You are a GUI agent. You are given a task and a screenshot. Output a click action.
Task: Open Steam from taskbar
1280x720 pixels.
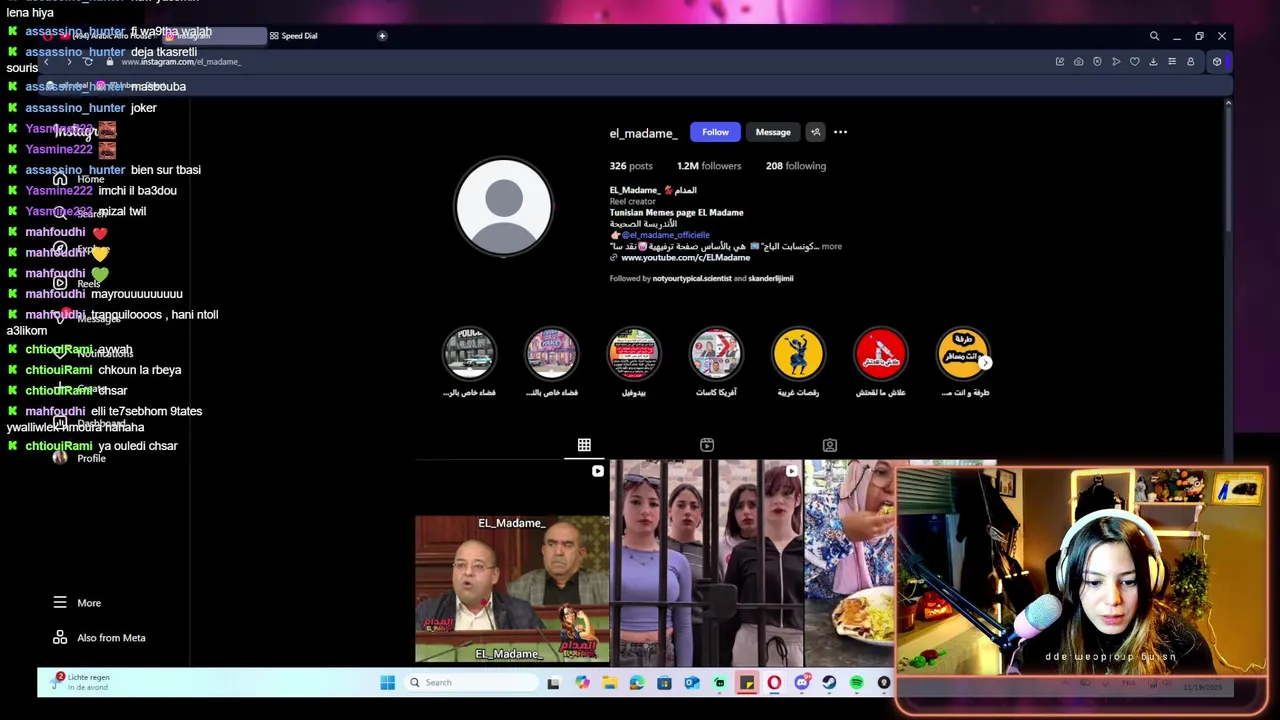pos(829,683)
